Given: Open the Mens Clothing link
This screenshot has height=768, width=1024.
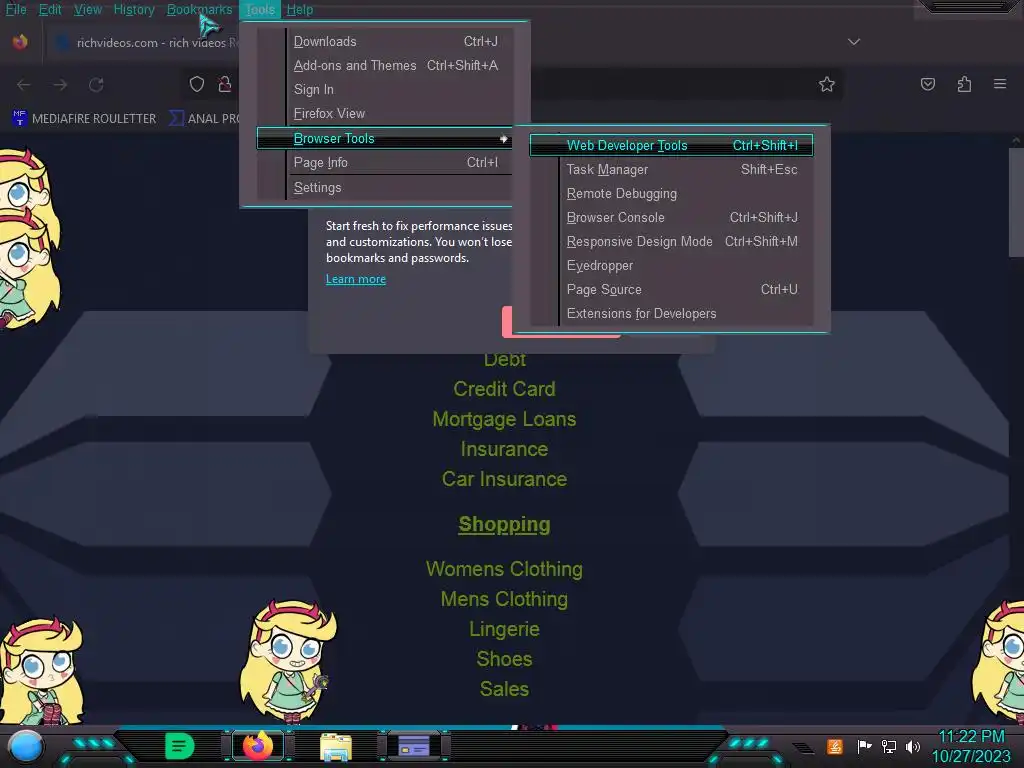Looking at the screenshot, I should tap(504, 600).
